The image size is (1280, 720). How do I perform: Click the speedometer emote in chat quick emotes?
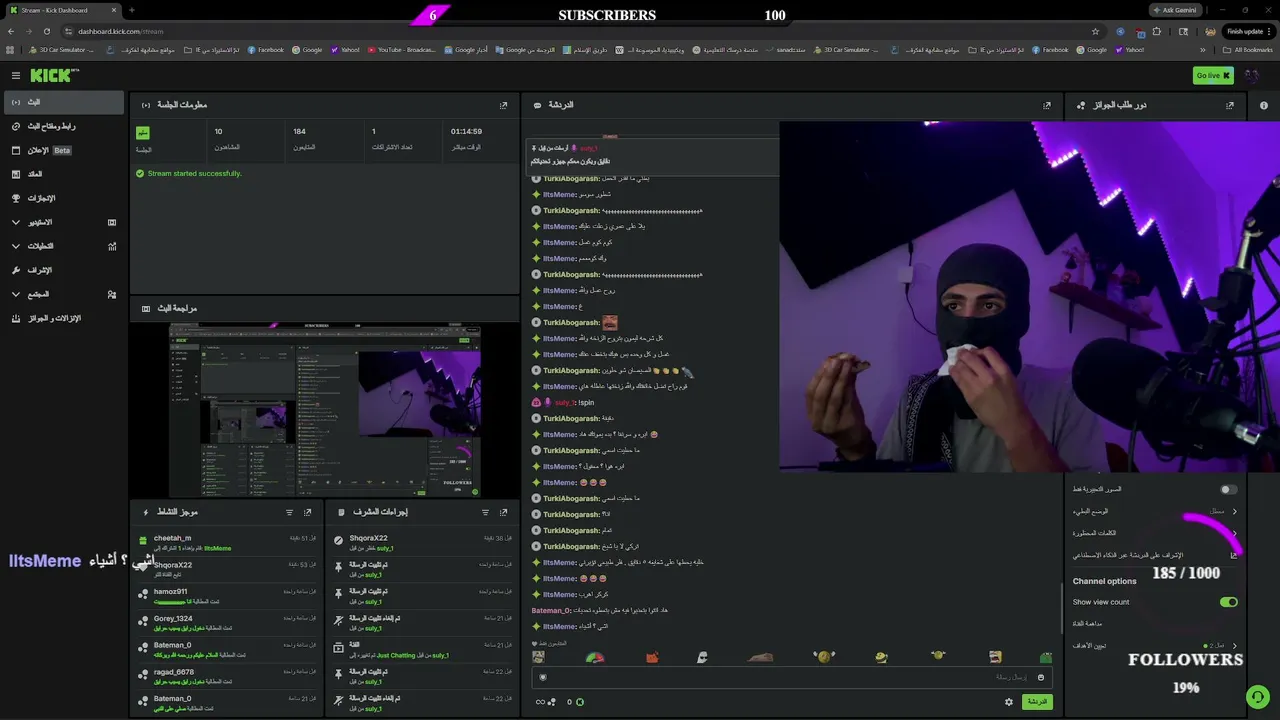[595, 657]
